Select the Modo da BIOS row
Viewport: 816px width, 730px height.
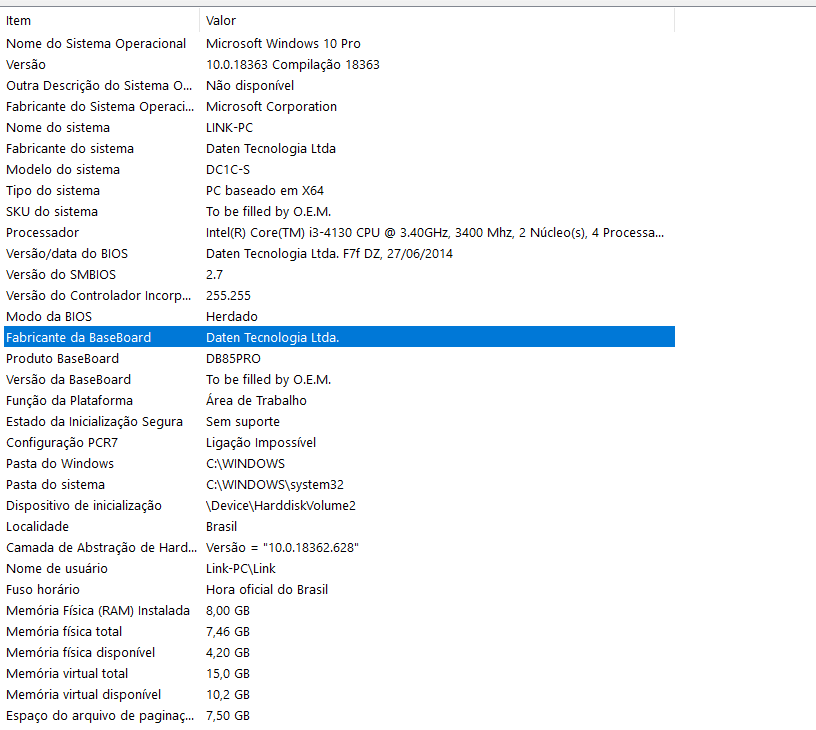tap(339, 316)
